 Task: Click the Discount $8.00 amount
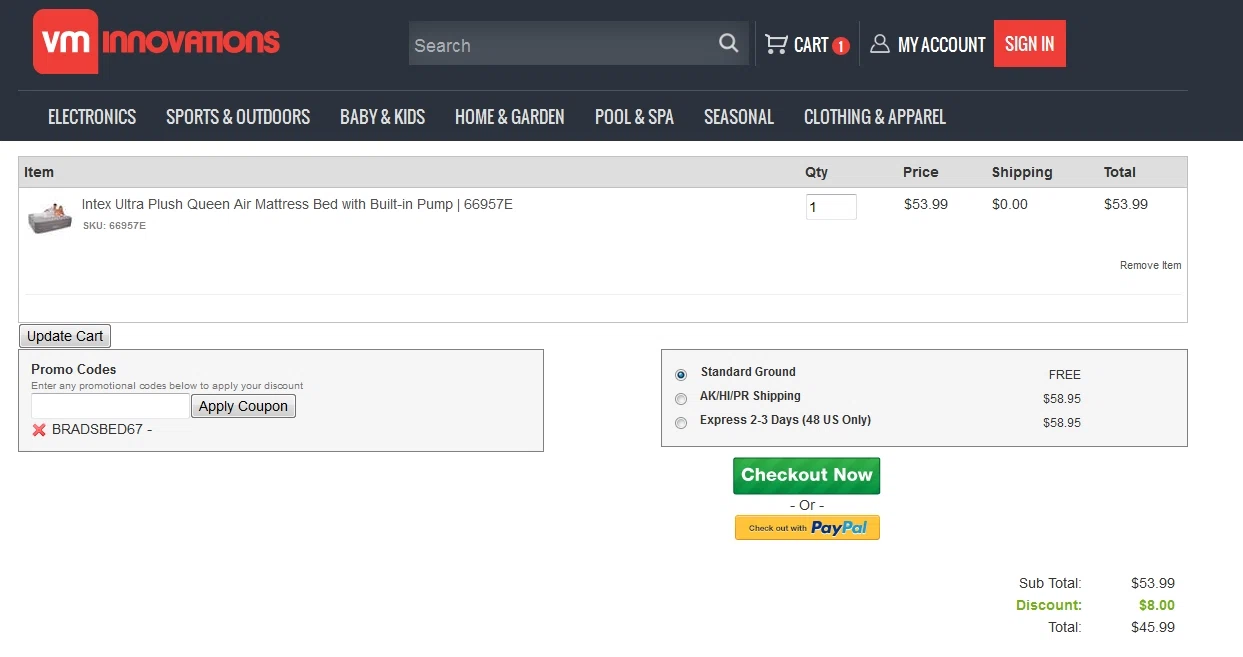click(1157, 605)
